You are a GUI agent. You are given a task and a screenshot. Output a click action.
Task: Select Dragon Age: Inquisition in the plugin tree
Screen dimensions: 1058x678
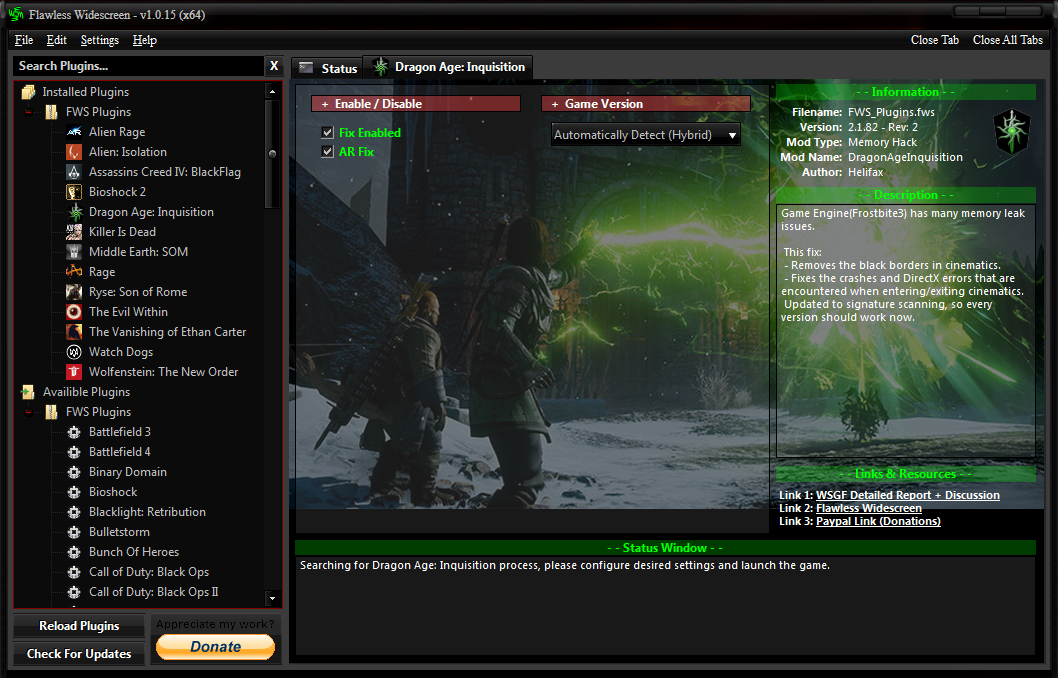151,212
